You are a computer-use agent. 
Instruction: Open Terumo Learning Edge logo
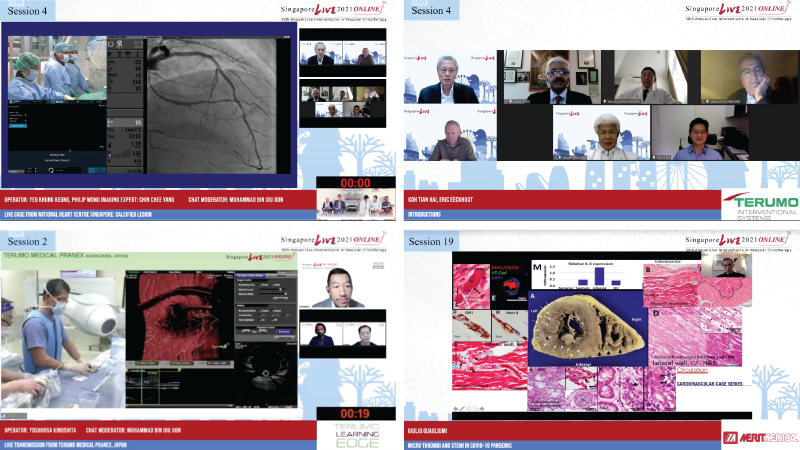pos(357,435)
